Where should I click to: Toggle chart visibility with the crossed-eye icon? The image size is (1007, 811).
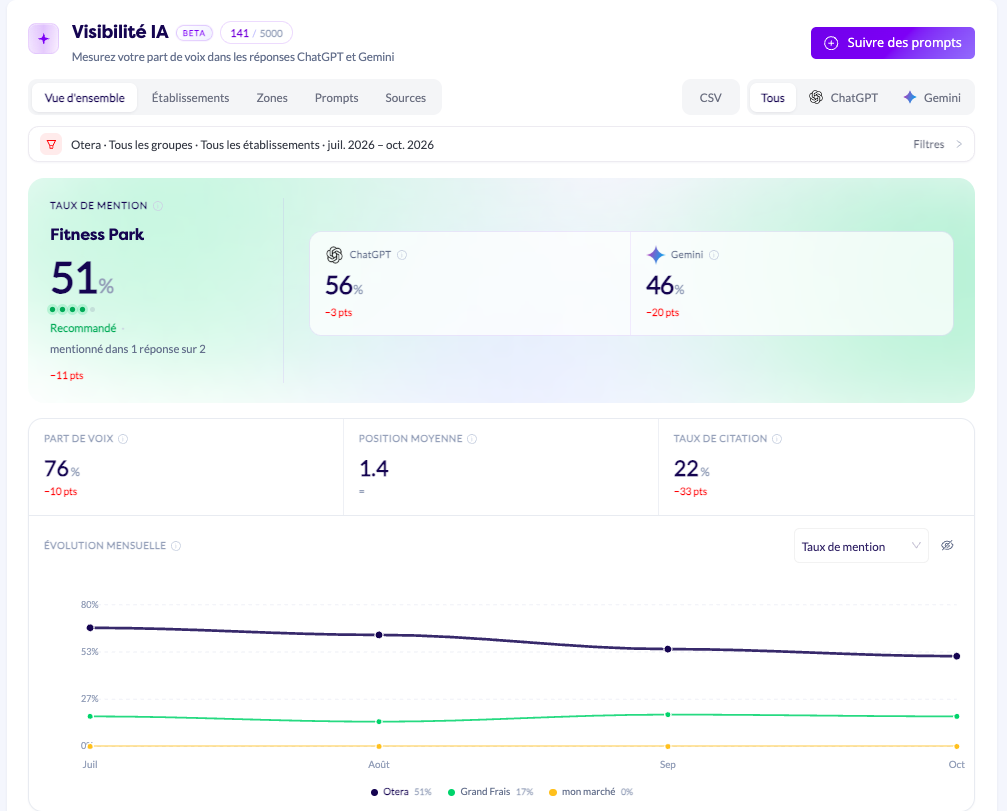[x=947, y=546]
